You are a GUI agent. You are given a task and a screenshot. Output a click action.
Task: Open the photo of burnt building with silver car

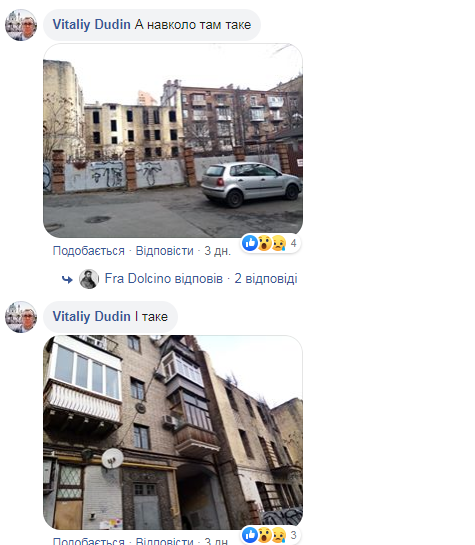click(x=173, y=141)
